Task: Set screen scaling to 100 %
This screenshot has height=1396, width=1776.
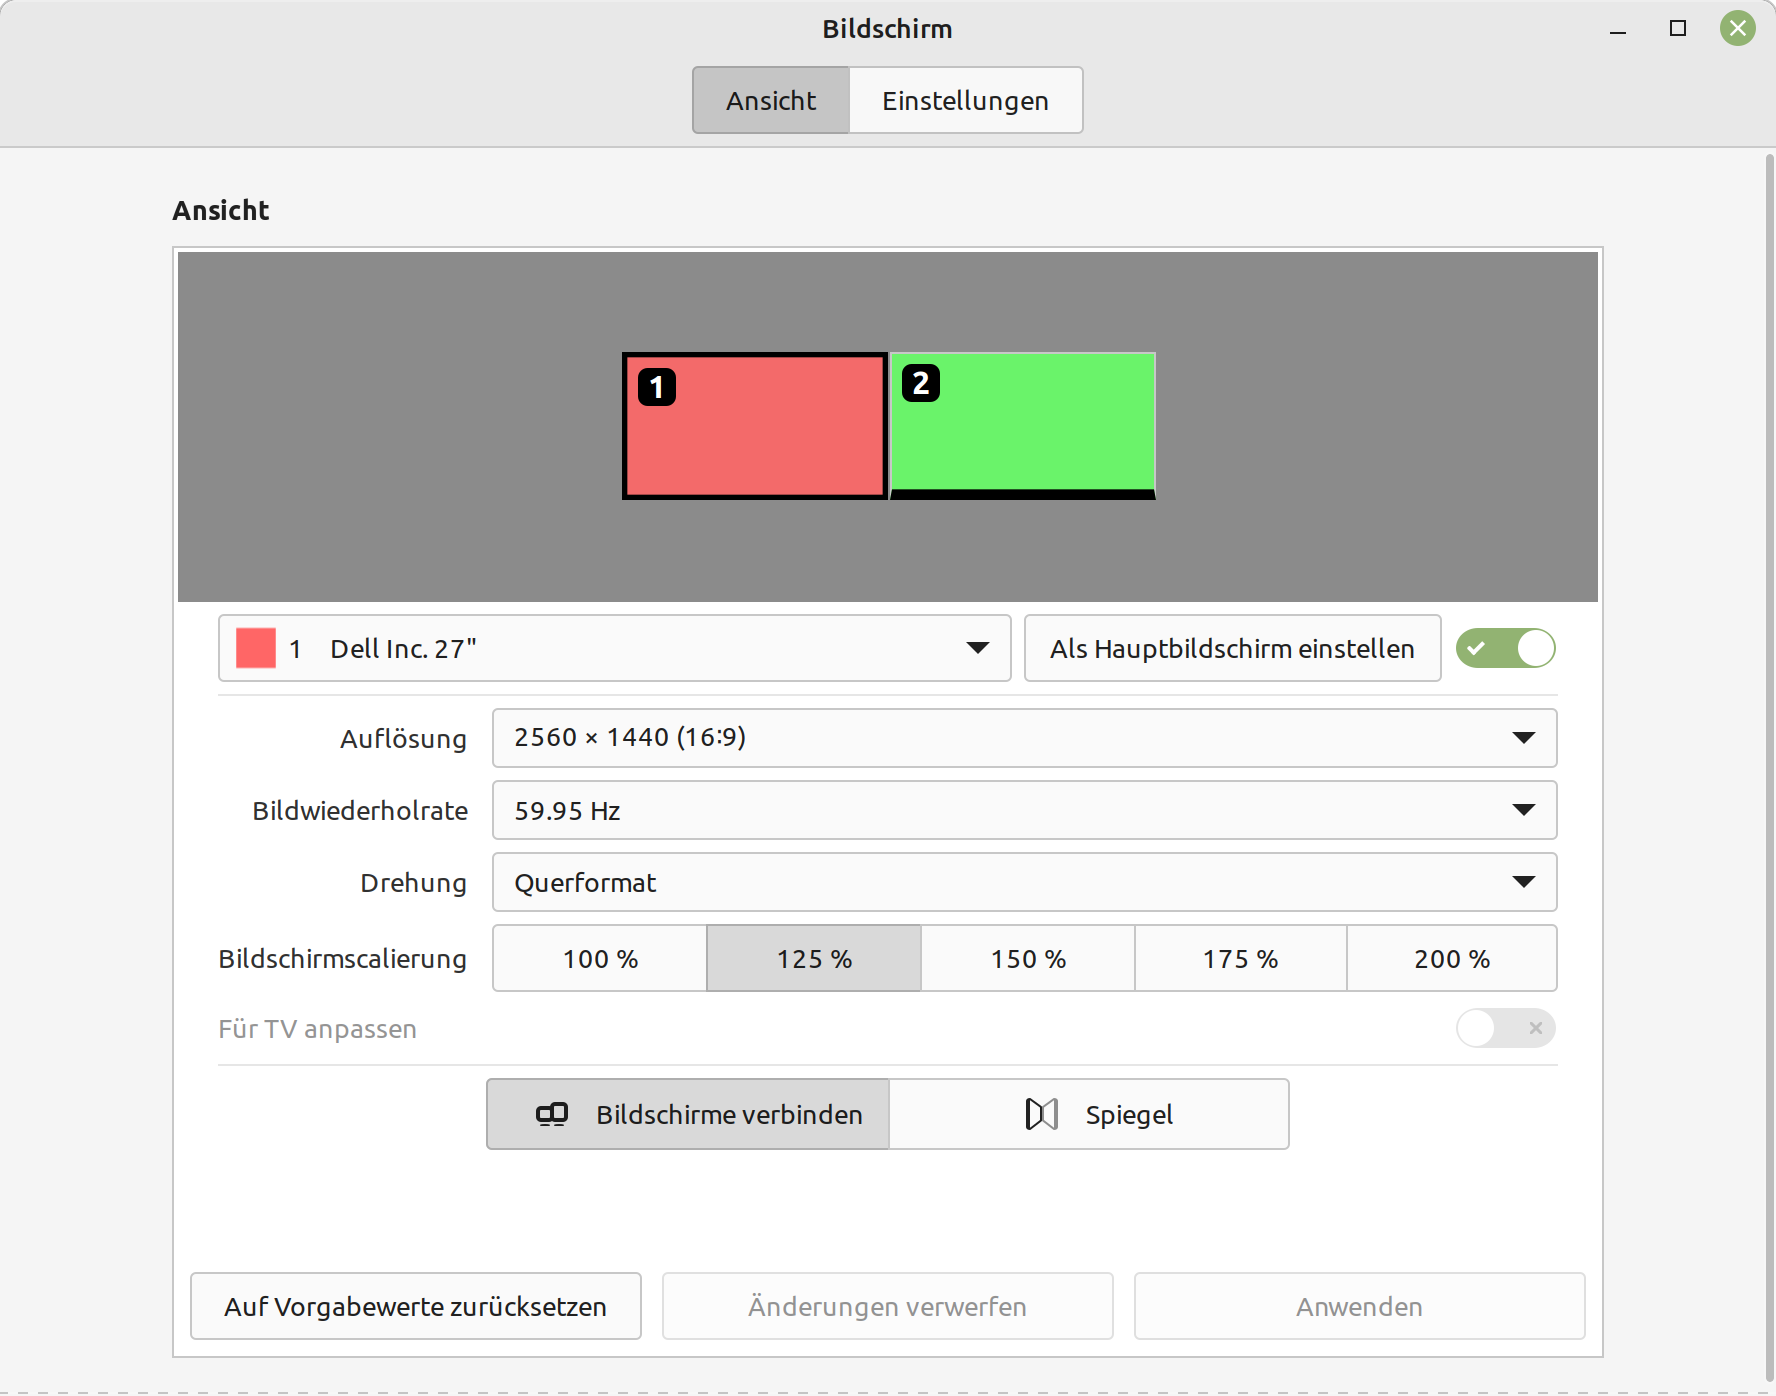Action: click(x=600, y=958)
